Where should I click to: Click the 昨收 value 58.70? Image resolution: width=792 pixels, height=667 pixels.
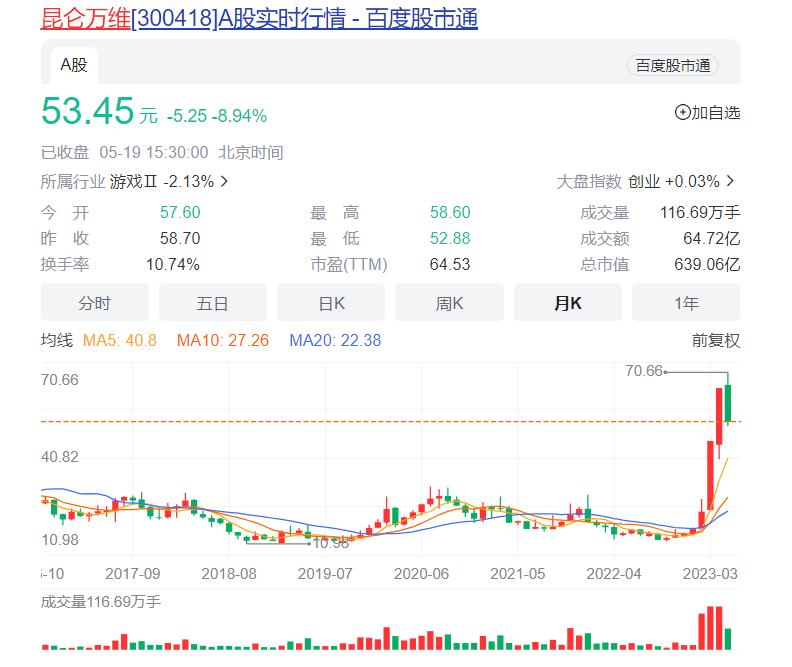tap(180, 238)
